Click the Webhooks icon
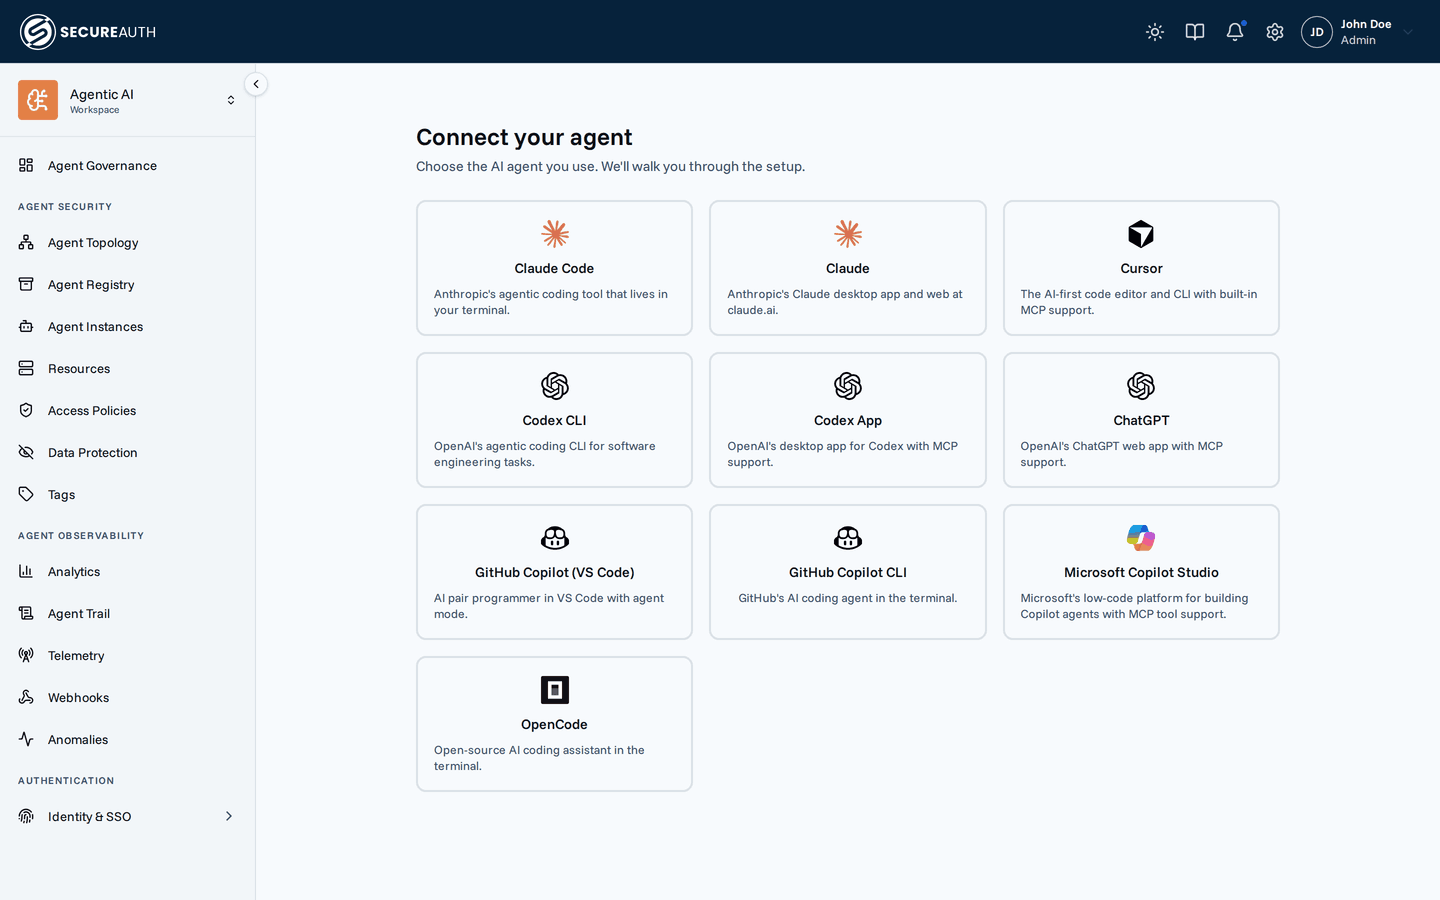Screen dimensions: 1440x900 click(26, 697)
